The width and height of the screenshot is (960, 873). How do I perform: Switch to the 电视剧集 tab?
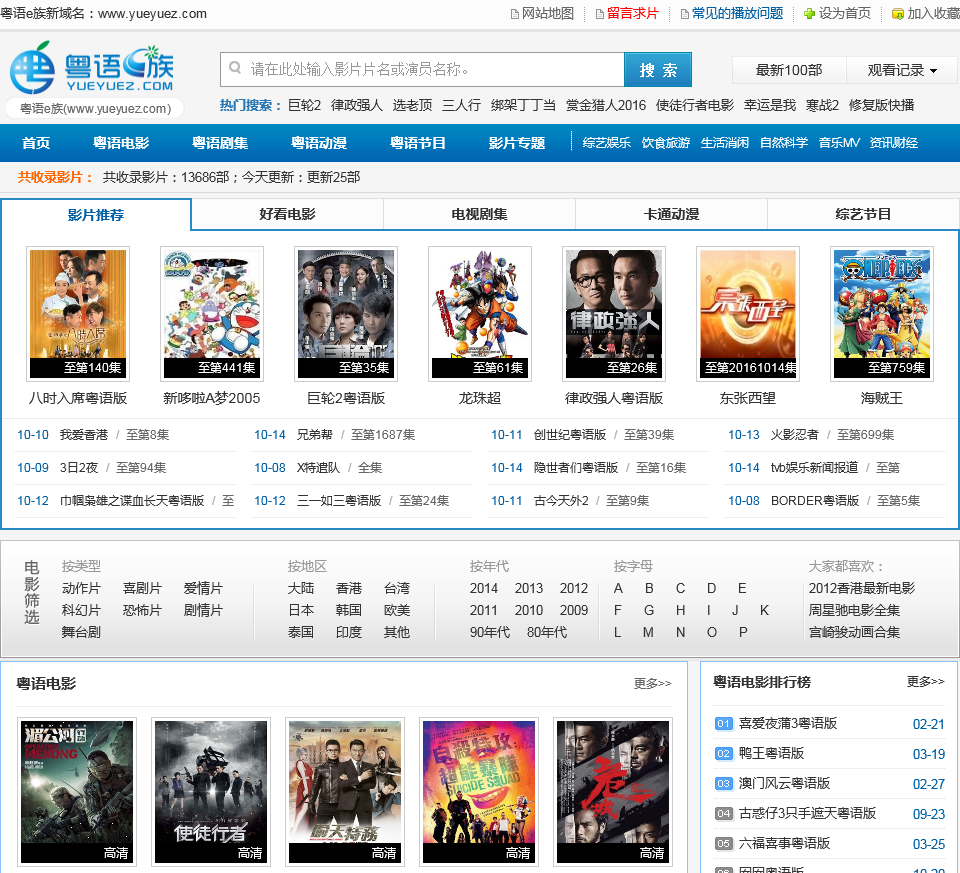pos(479,214)
